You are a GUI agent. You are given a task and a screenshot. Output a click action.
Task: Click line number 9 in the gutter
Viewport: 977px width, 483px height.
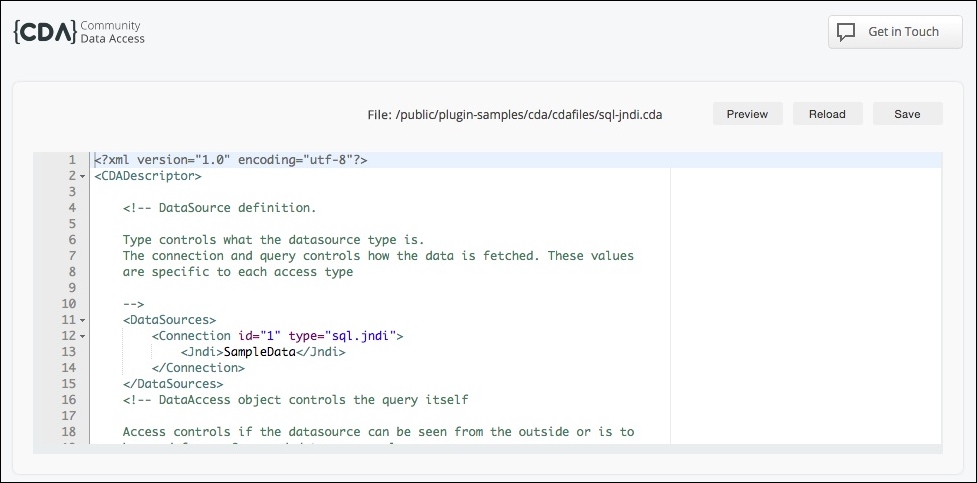pyautogui.click(x=72, y=288)
